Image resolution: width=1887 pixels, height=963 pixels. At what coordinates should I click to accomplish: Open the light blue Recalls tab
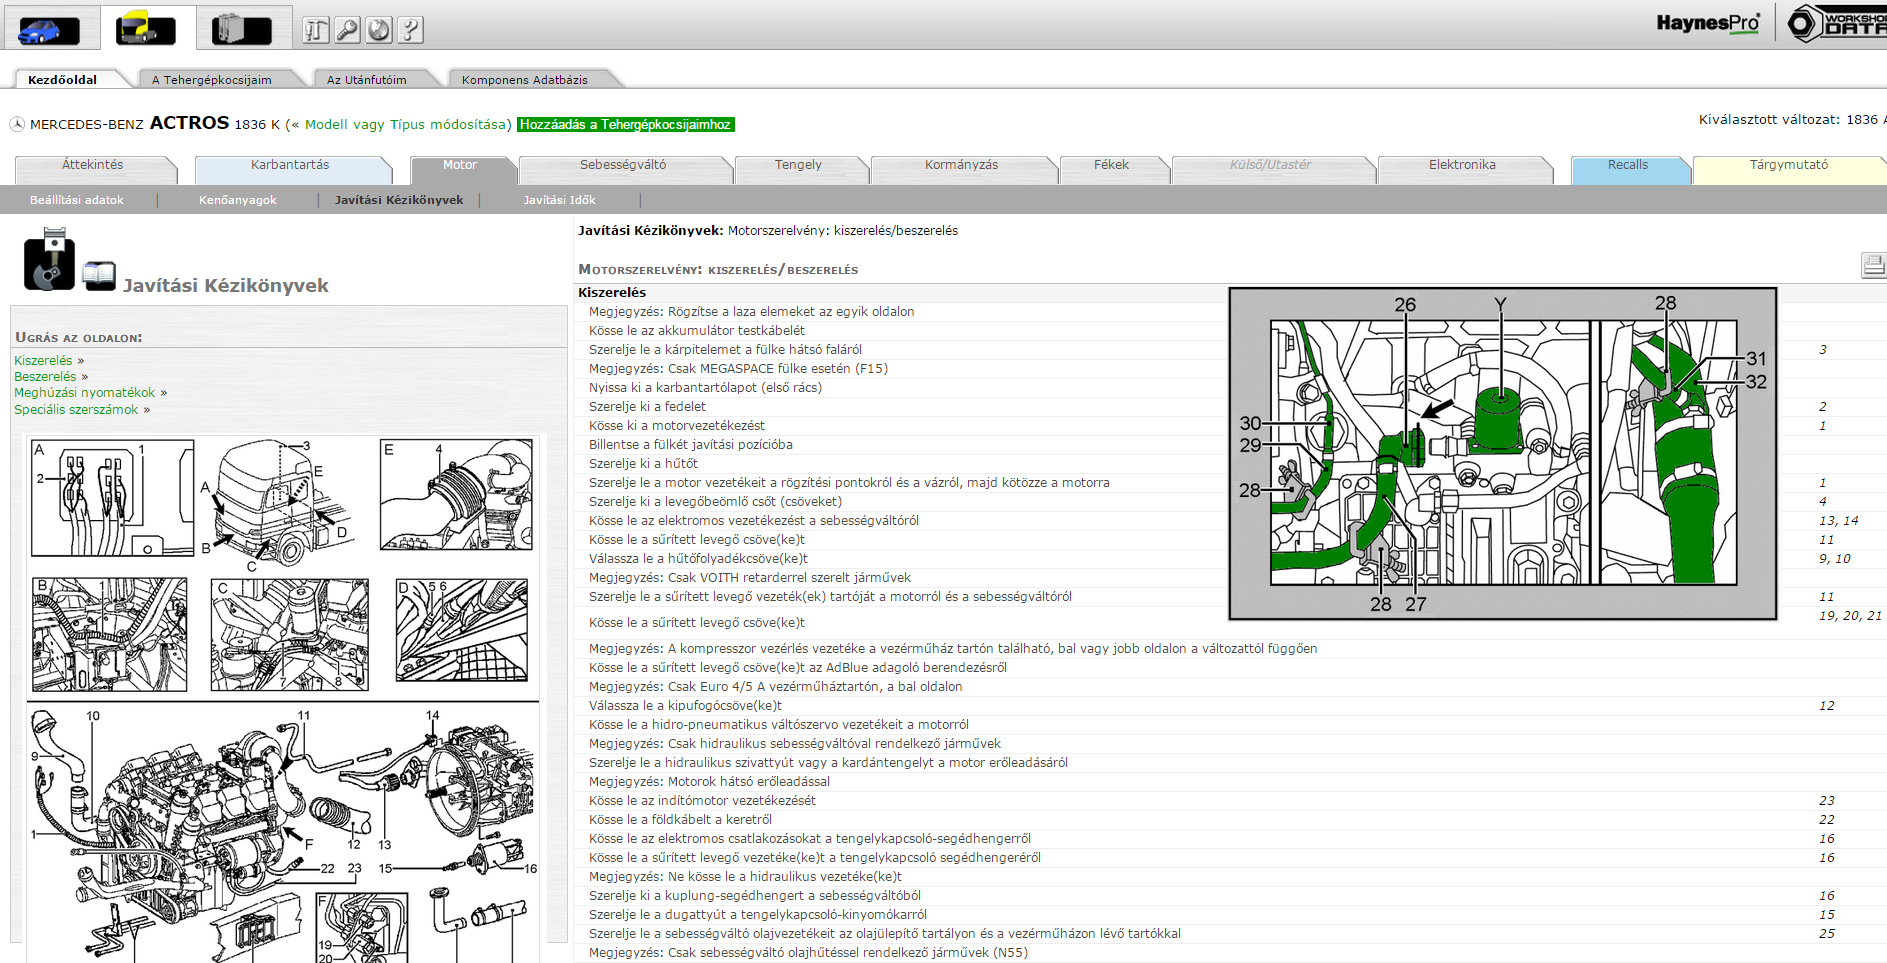[x=1627, y=166]
